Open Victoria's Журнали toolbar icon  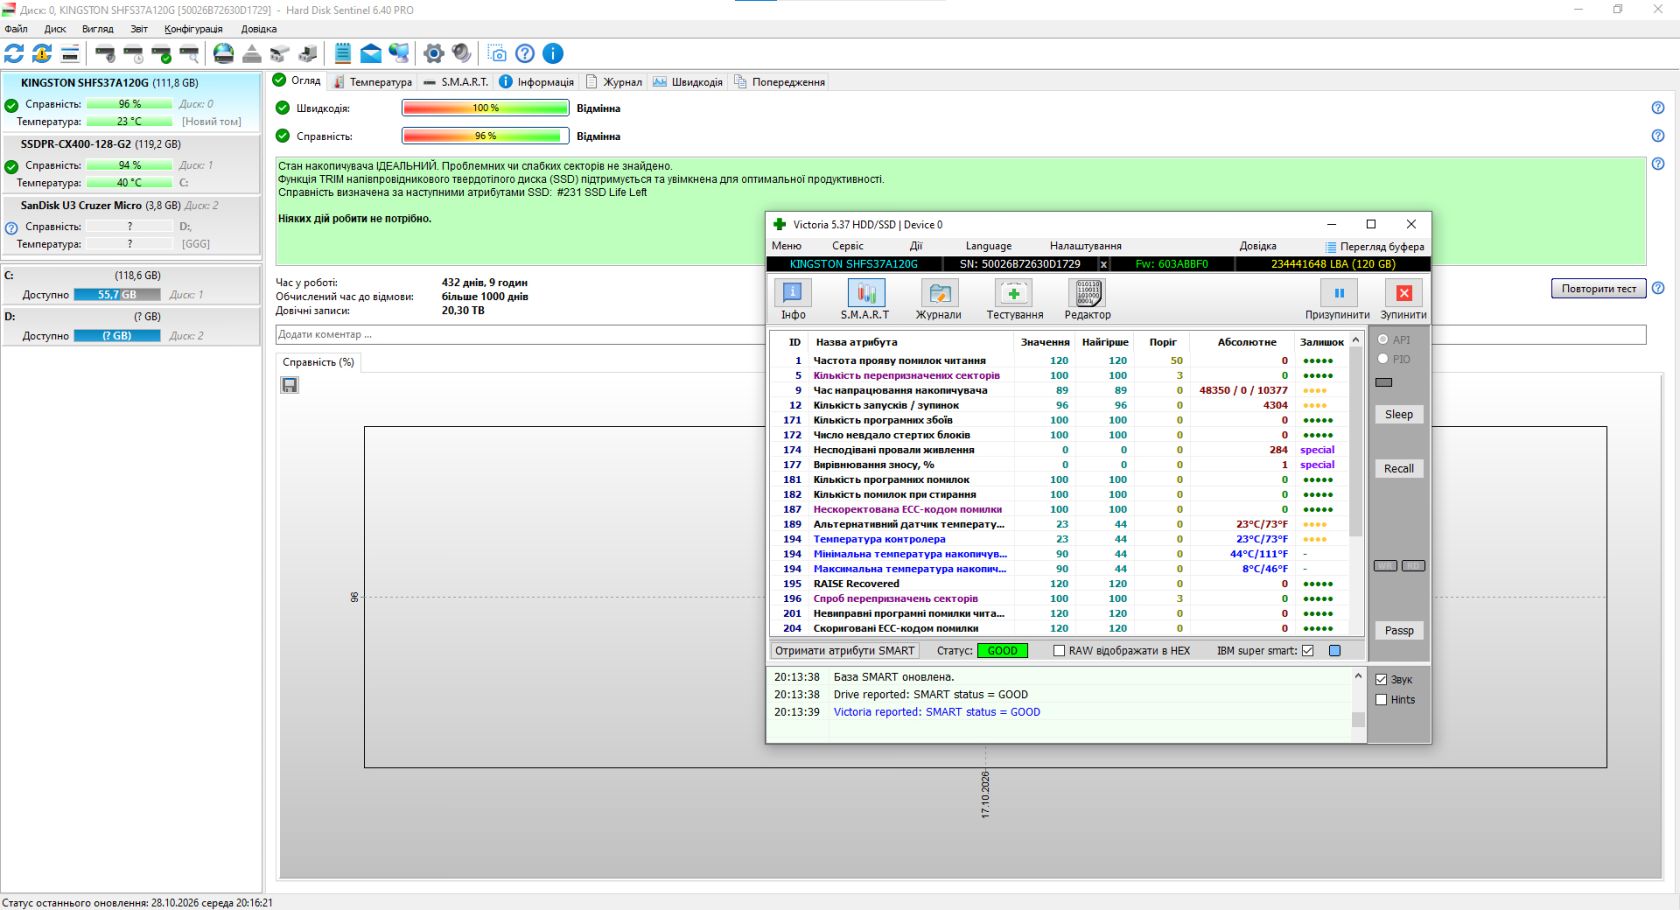tap(939, 292)
